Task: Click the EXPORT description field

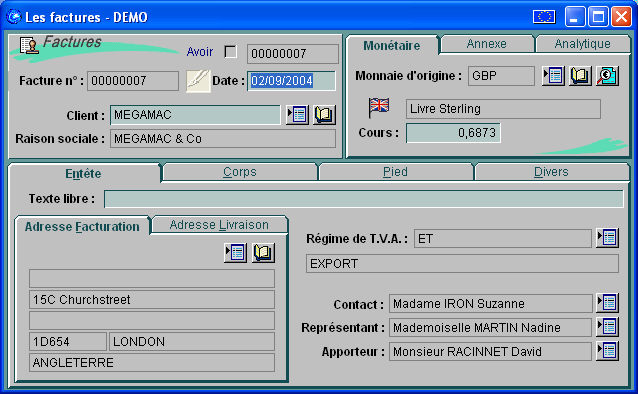Action: coord(462,263)
